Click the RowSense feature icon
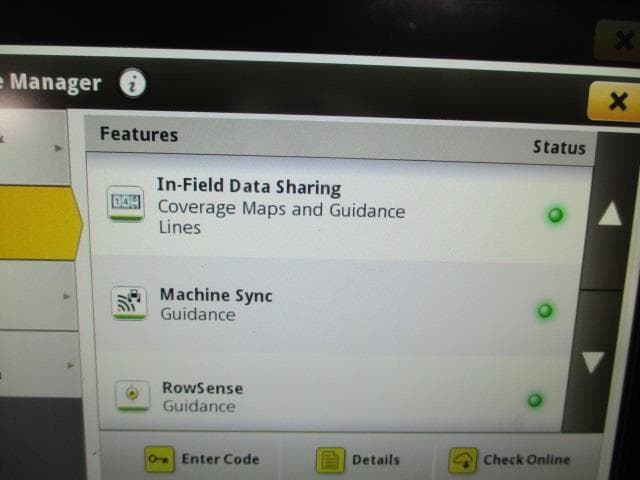 (x=131, y=395)
